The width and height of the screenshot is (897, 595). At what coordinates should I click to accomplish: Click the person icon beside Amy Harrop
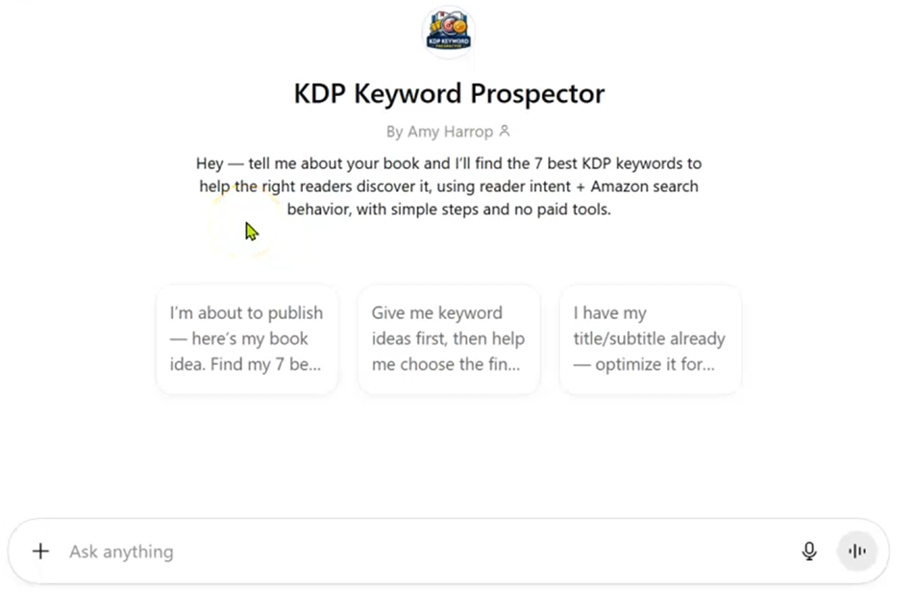[504, 131]
